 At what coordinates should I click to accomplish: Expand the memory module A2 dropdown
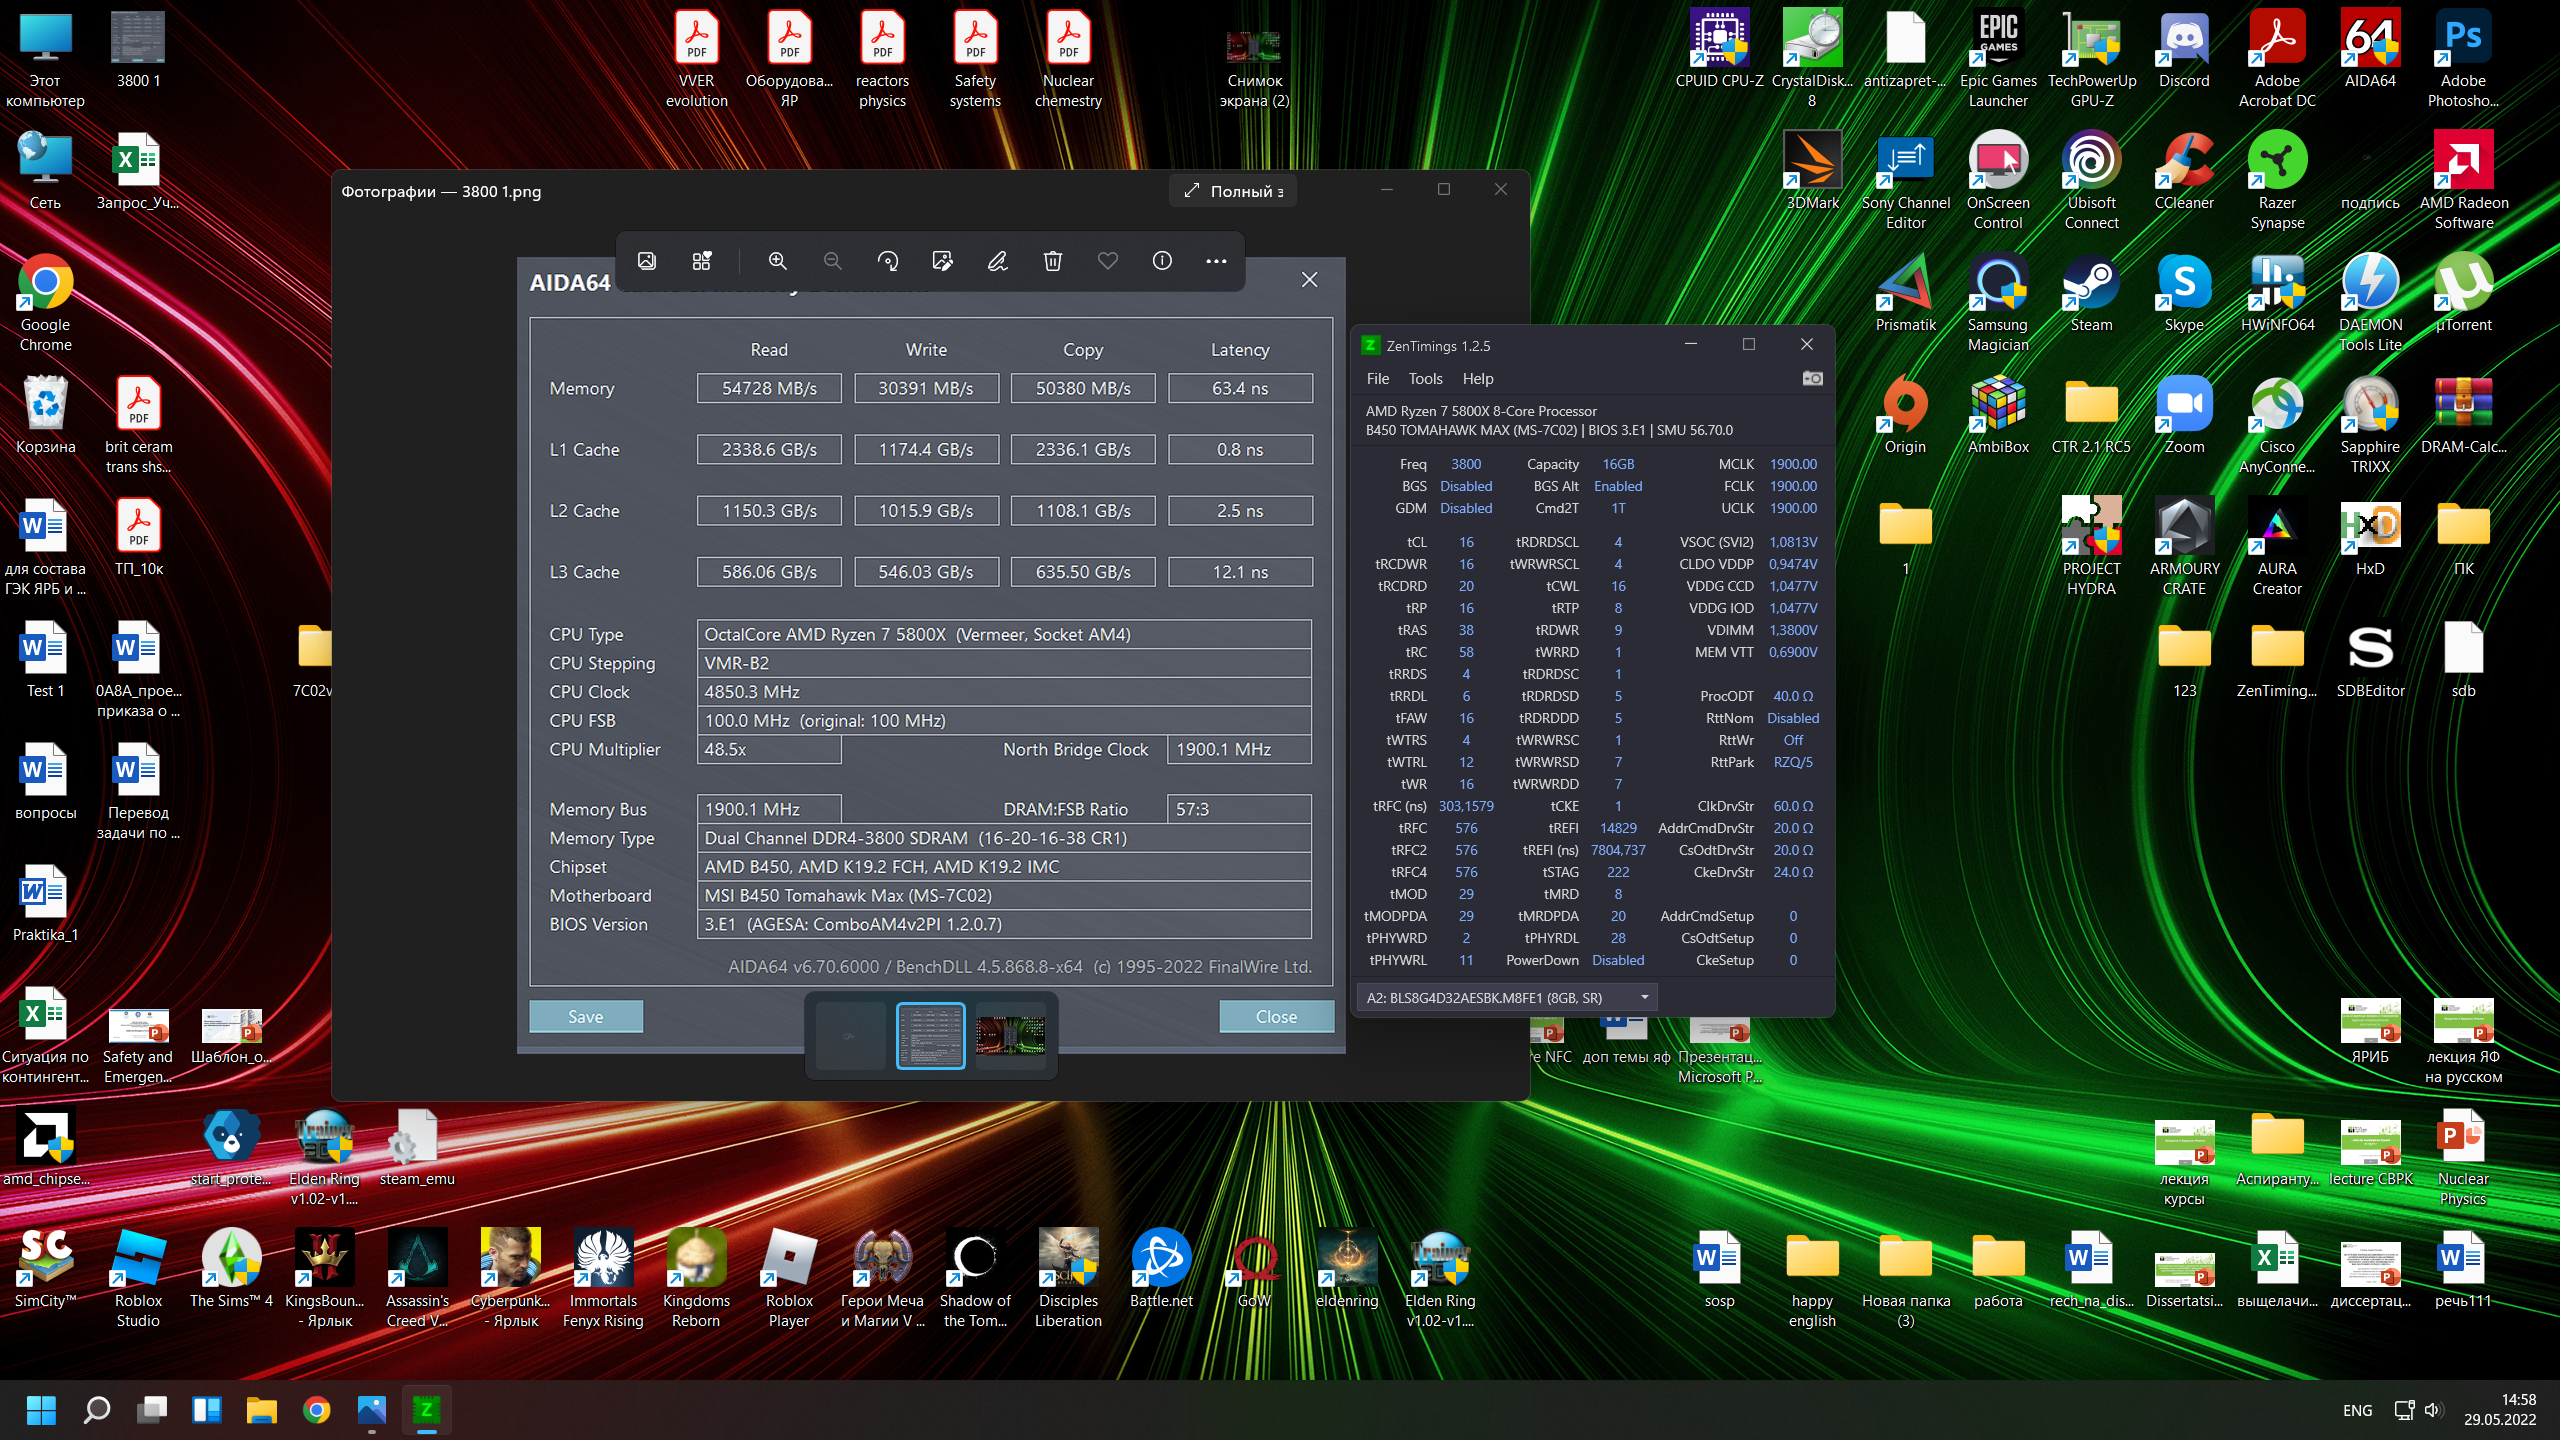pyautogui.click(x=1644, y=997)
